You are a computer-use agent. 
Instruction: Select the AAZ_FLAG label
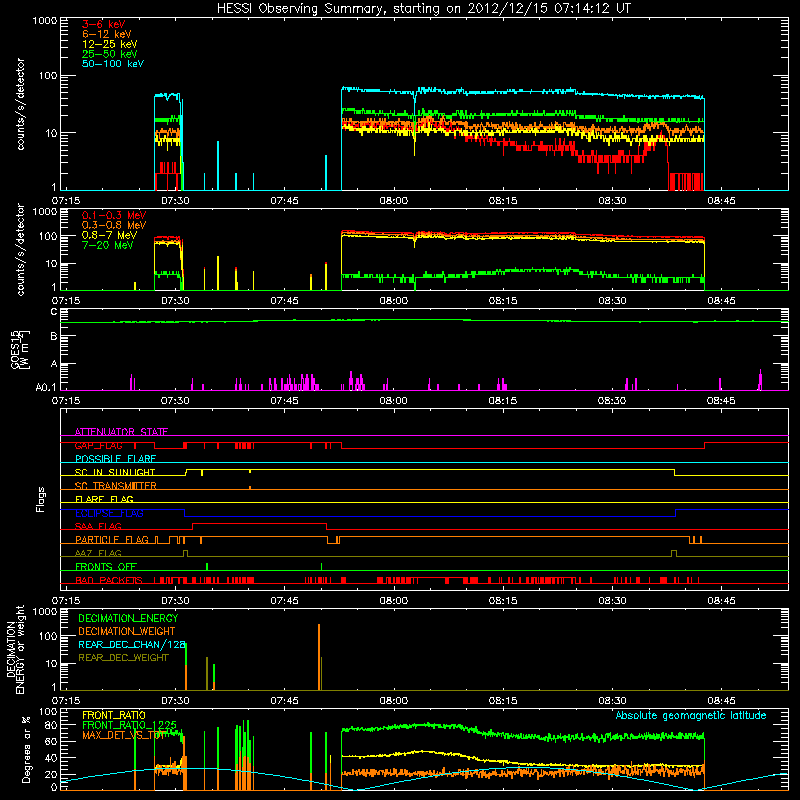click(x=98, y=553)
